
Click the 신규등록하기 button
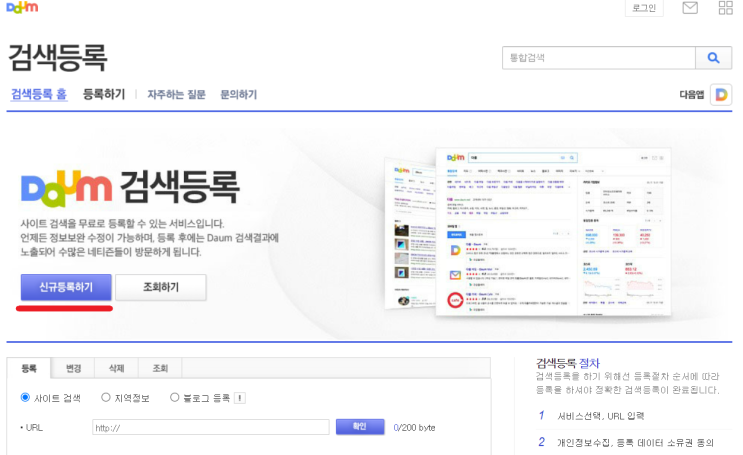[x=66, y=287]
